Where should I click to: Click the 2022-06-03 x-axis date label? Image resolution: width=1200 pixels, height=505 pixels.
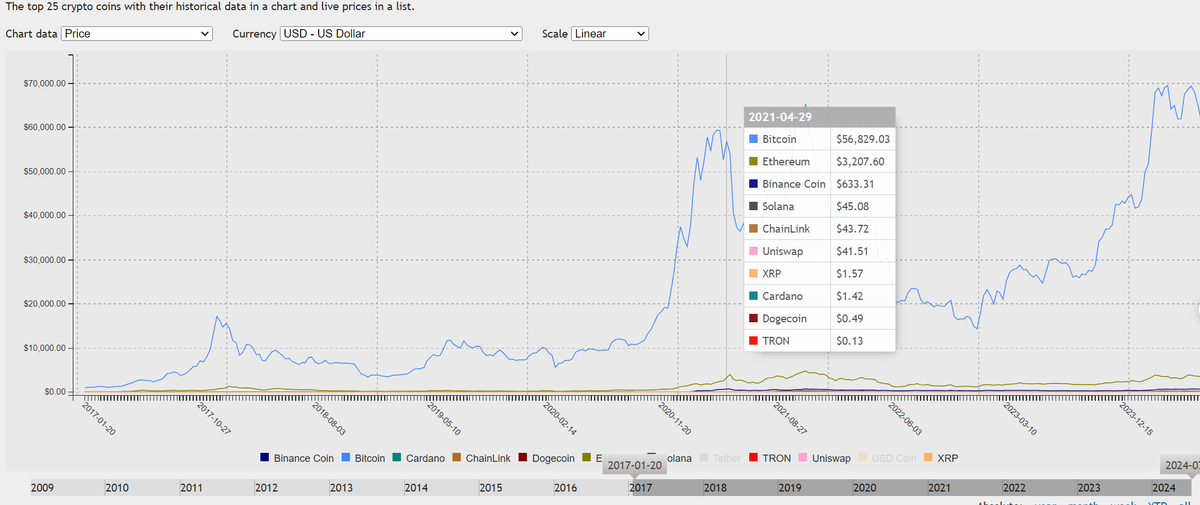pos(903,419)
